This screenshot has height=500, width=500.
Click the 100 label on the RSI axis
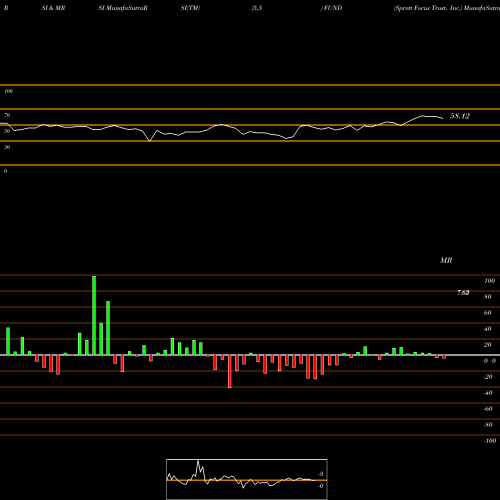click(x=8, y=91)
